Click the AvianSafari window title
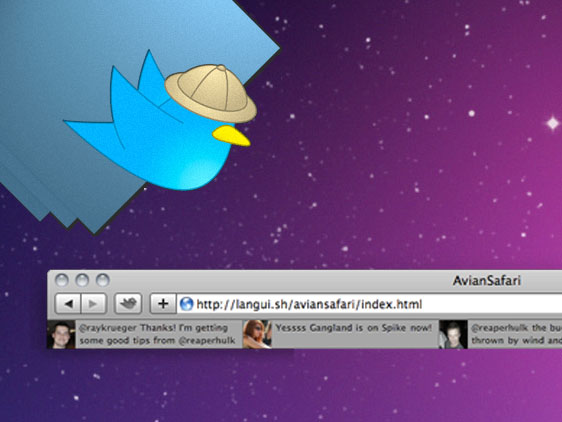Screen dimensions: 562x422 (486, 280)
